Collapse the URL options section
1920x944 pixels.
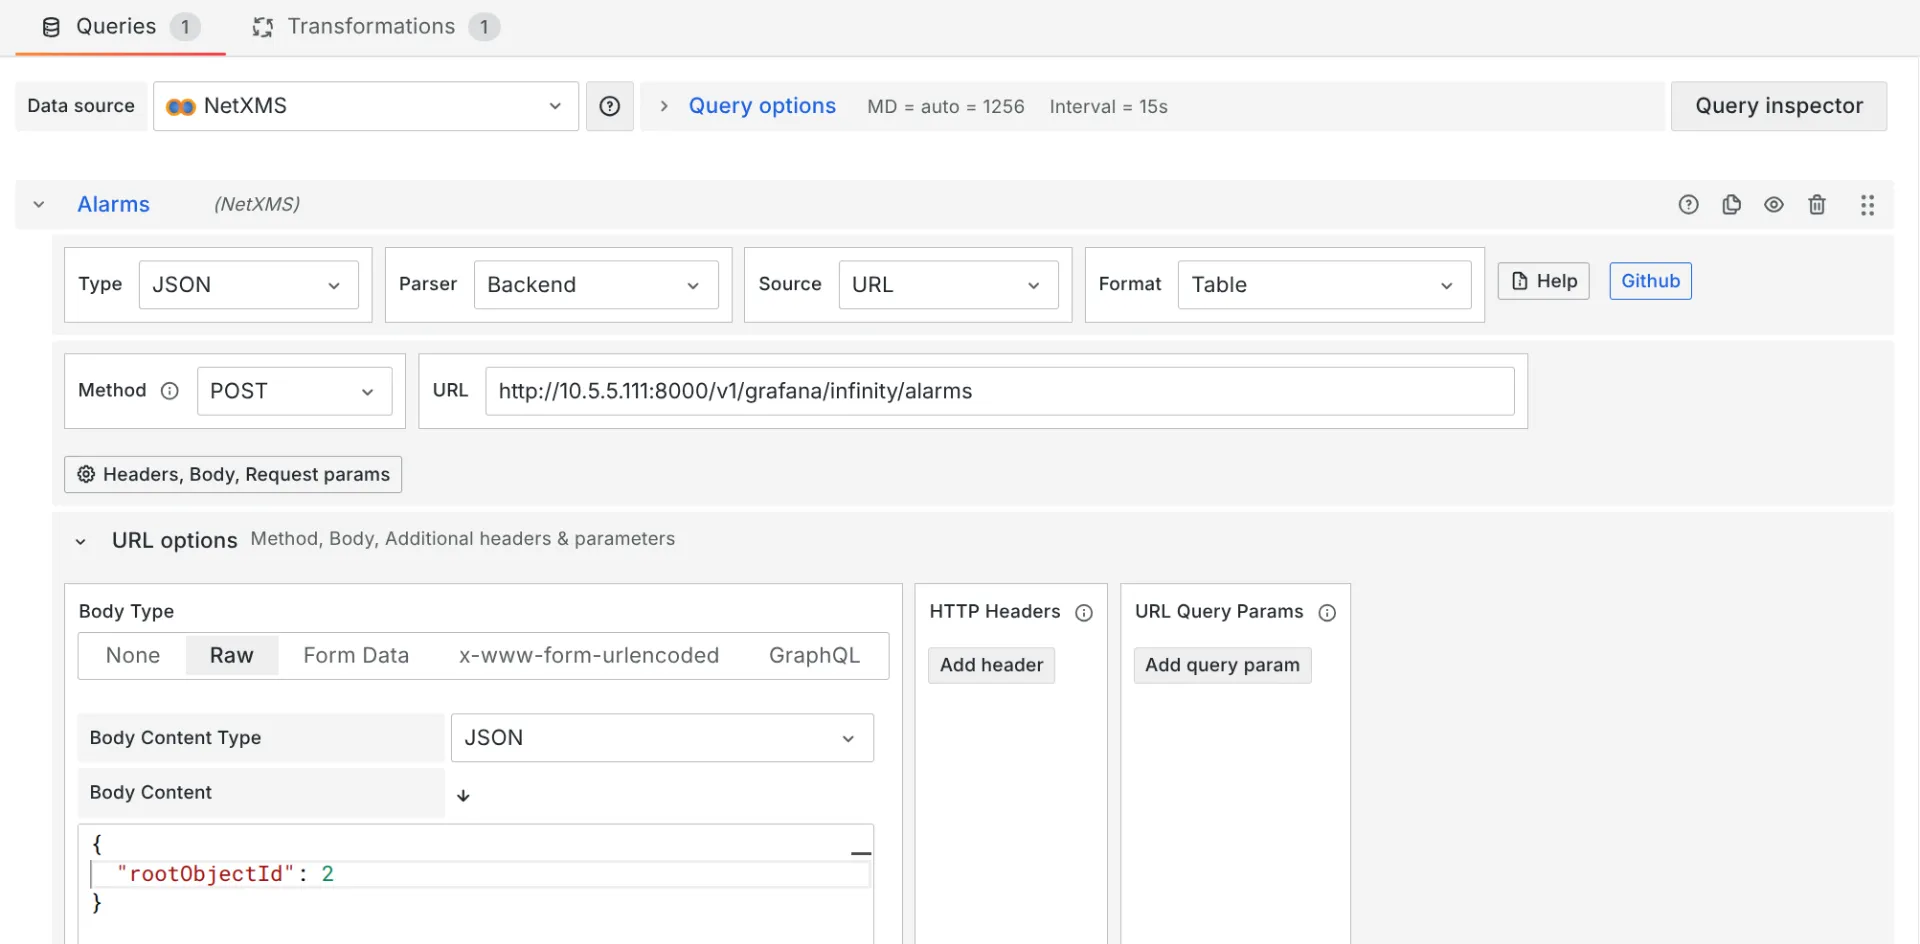(81, 541)
